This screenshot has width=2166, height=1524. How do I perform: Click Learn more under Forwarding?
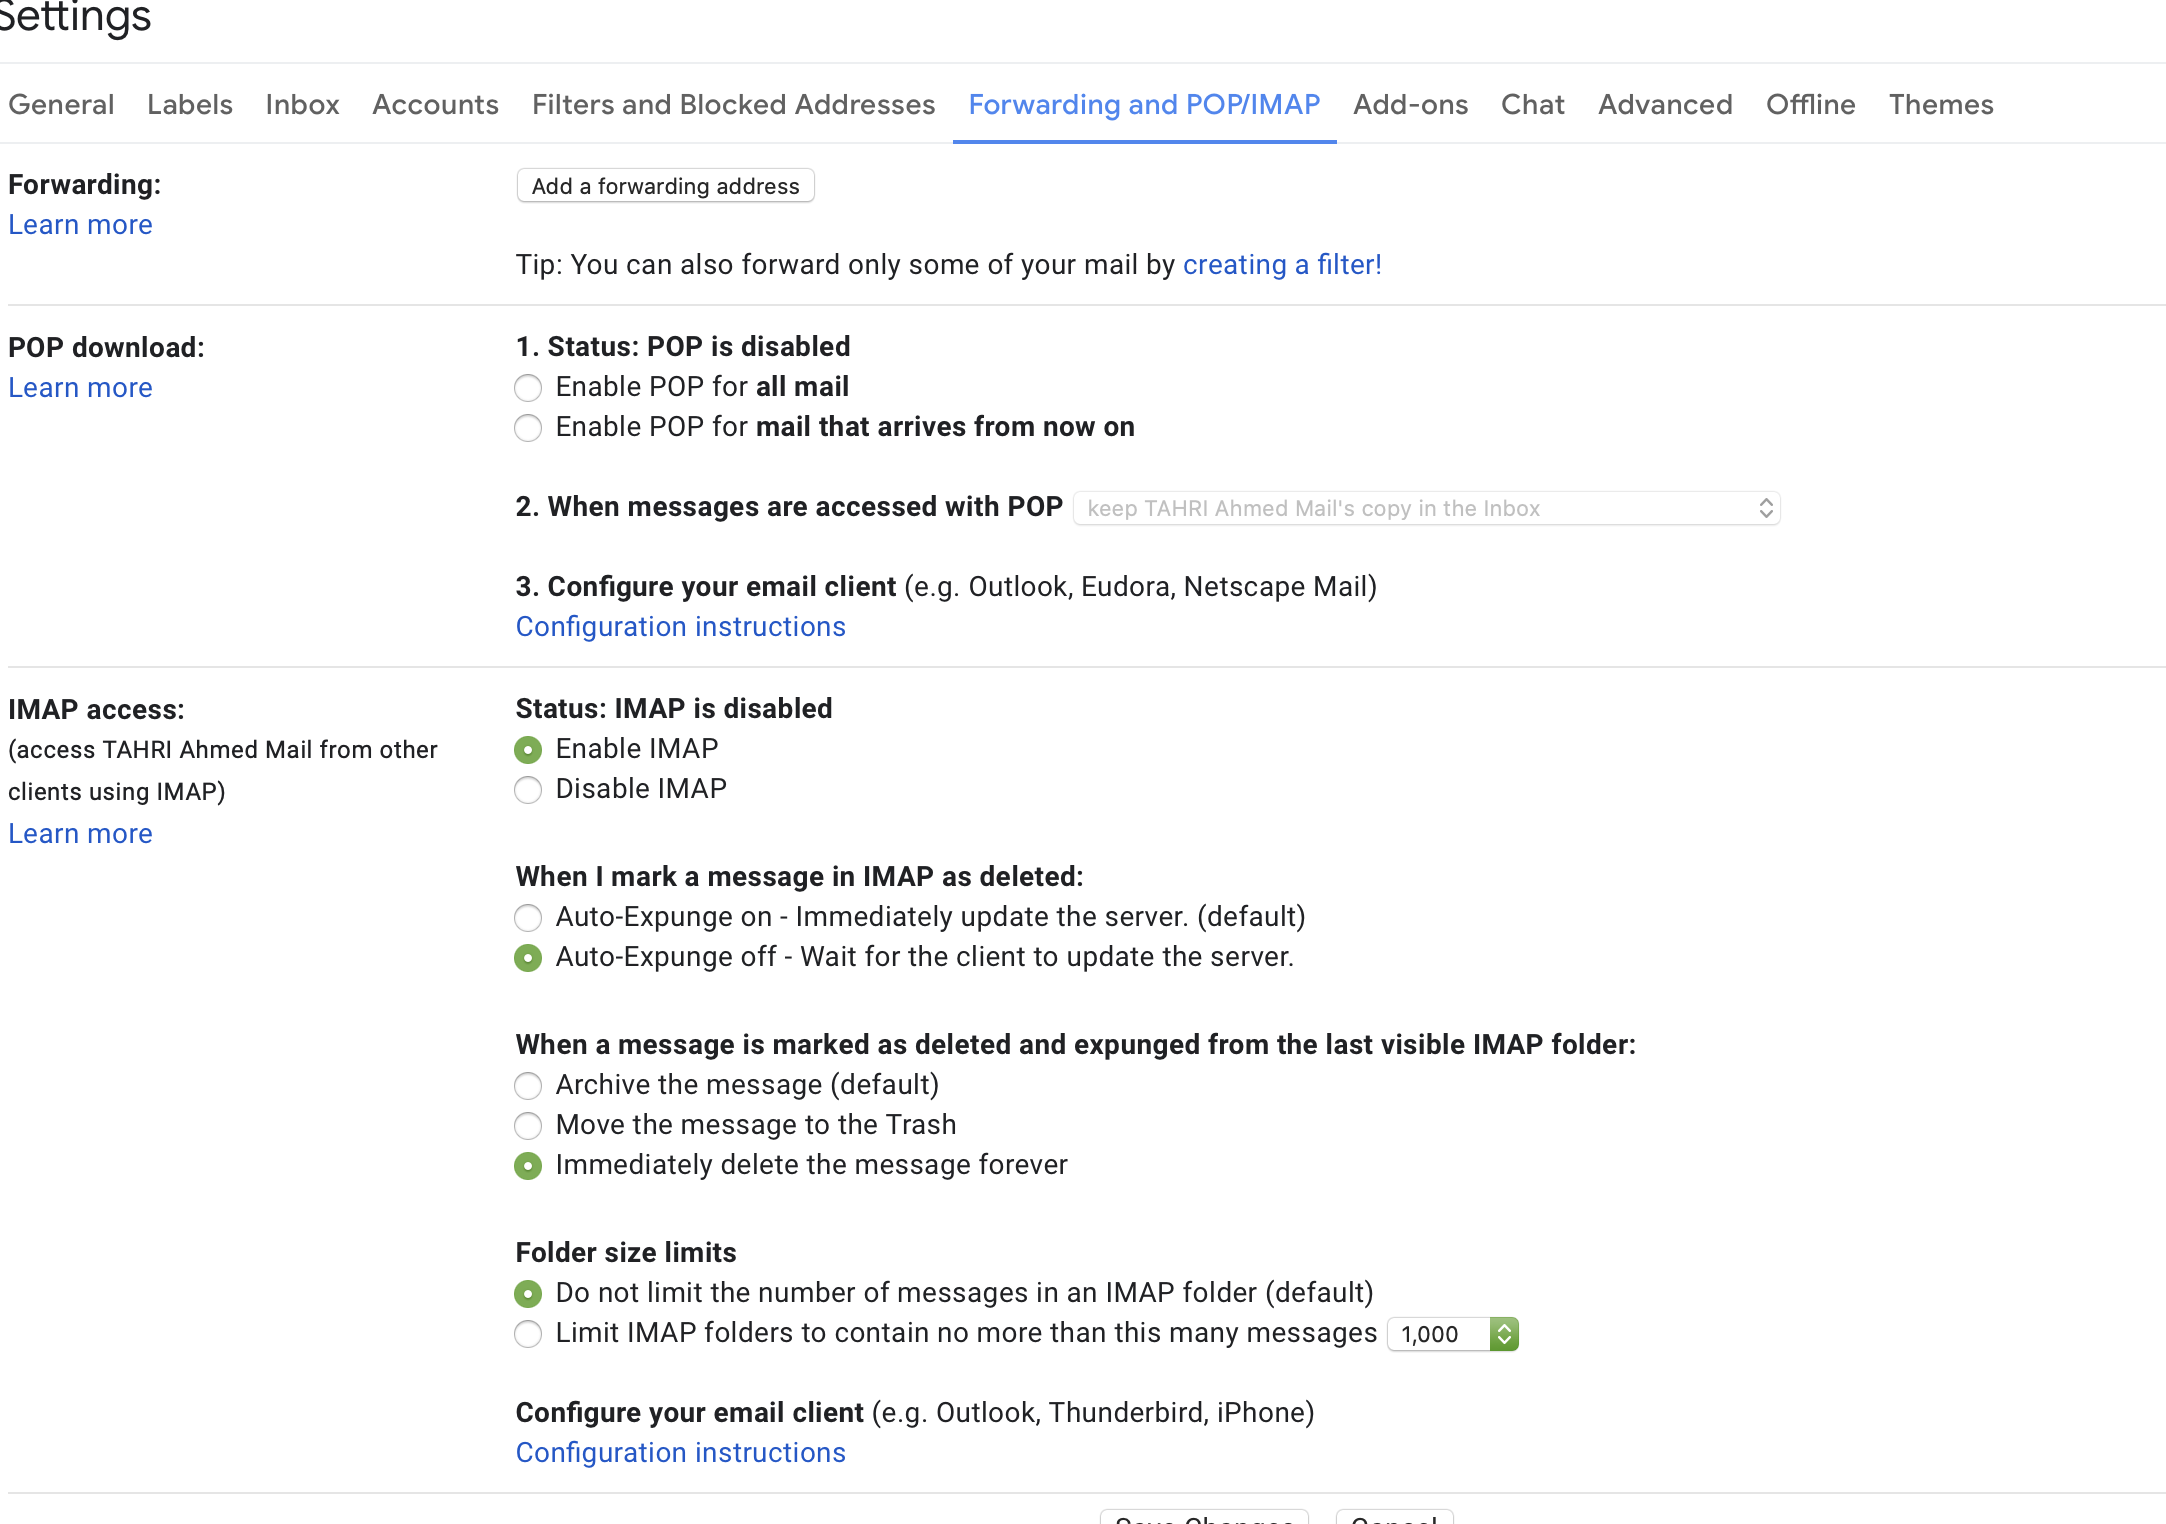(x=80, y=225)
